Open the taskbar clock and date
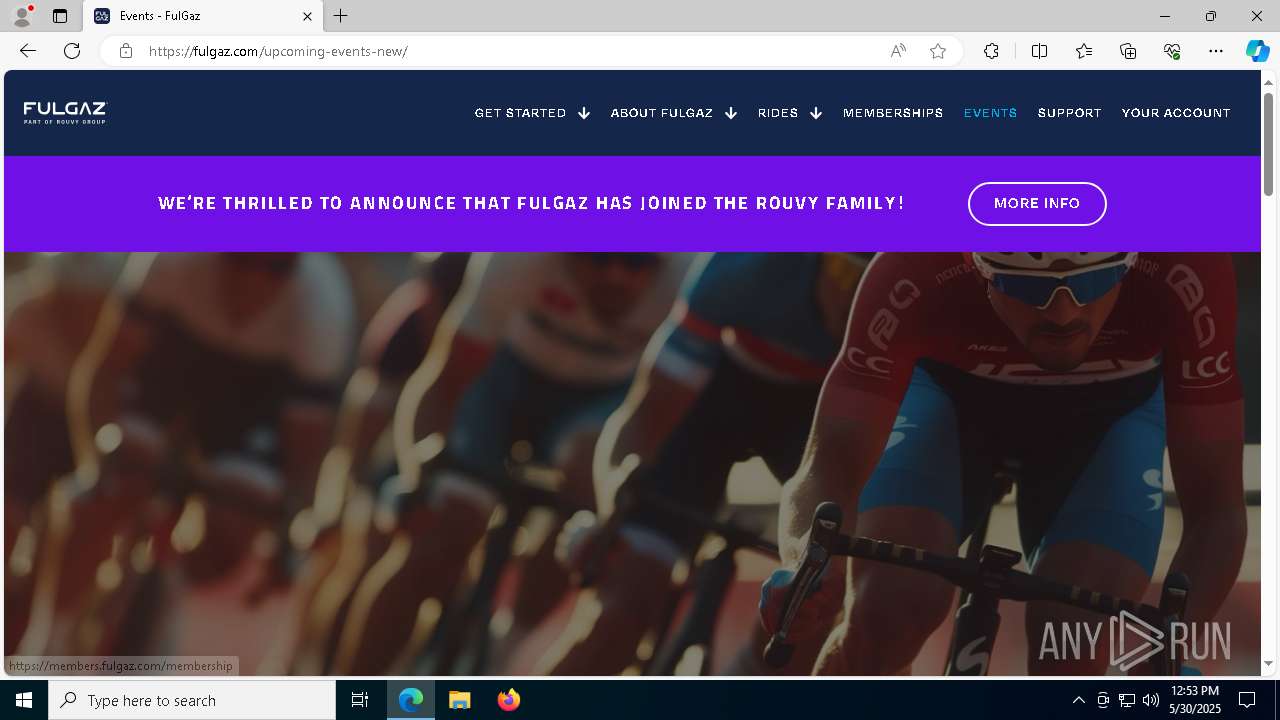Viewport: 1280px width, 720px height. point(1196,700)
